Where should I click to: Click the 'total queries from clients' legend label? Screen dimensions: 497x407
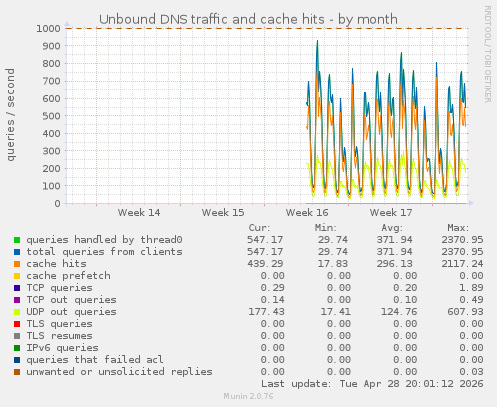(104, 252)
